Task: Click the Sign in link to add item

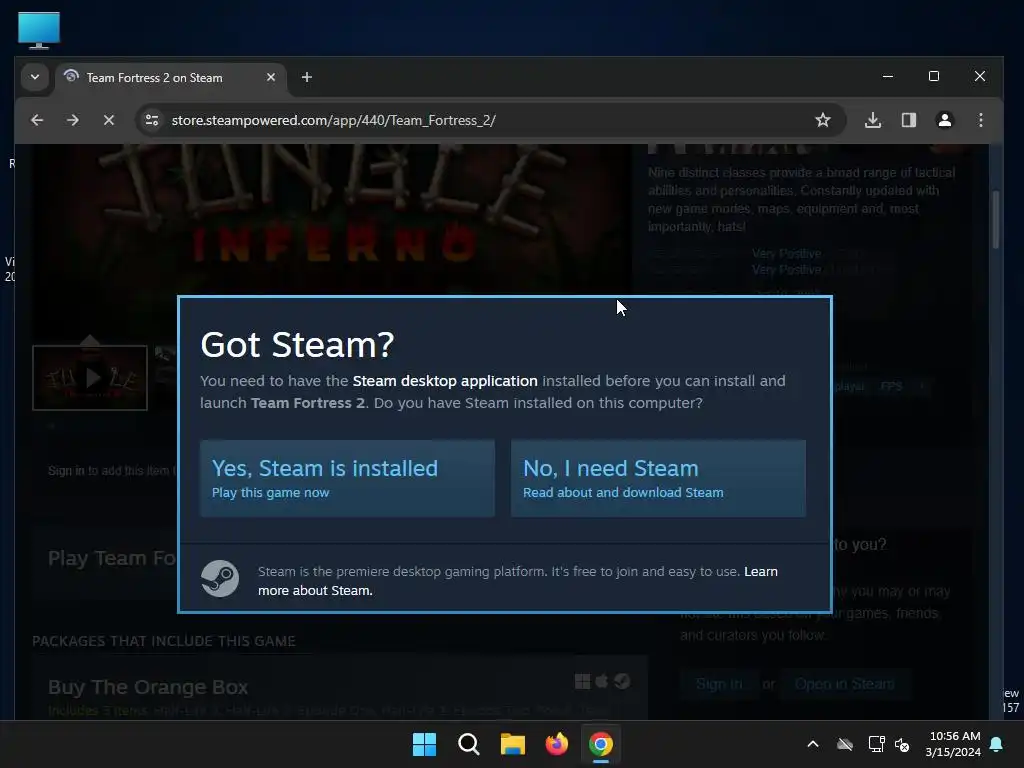Action: pos(66,470)
